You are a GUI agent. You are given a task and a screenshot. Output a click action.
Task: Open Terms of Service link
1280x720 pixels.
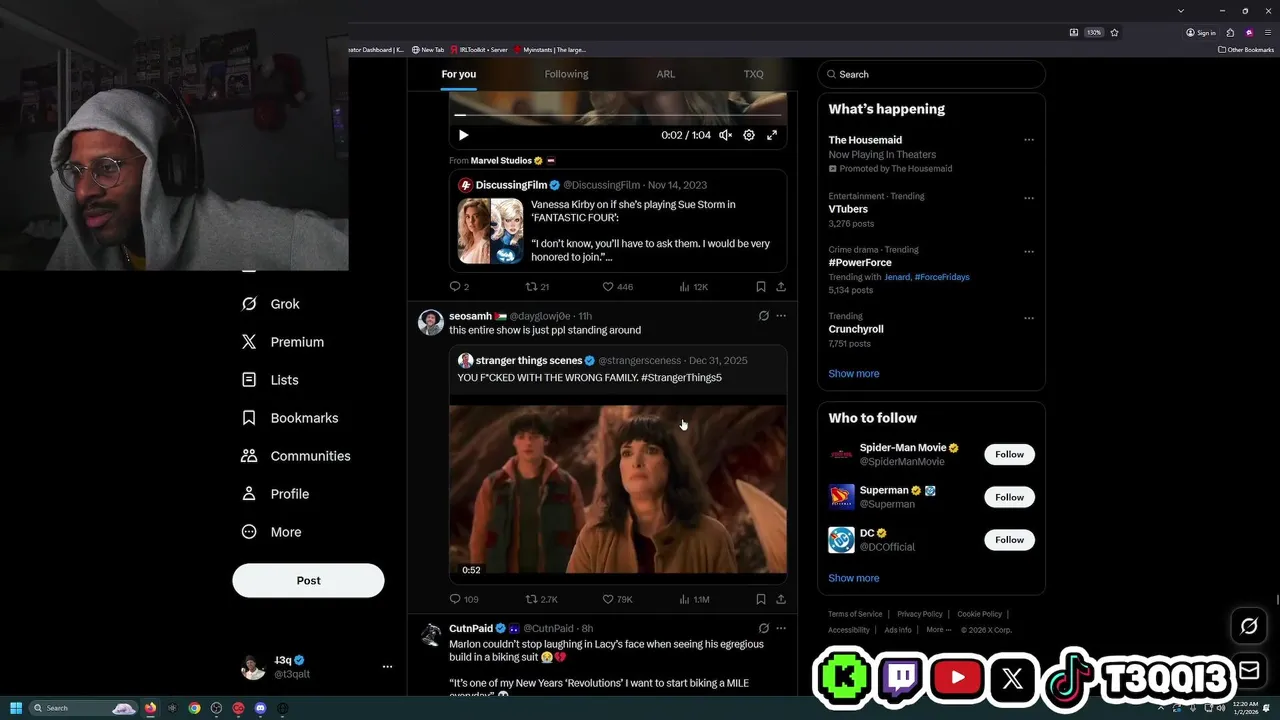click(855, 614)
